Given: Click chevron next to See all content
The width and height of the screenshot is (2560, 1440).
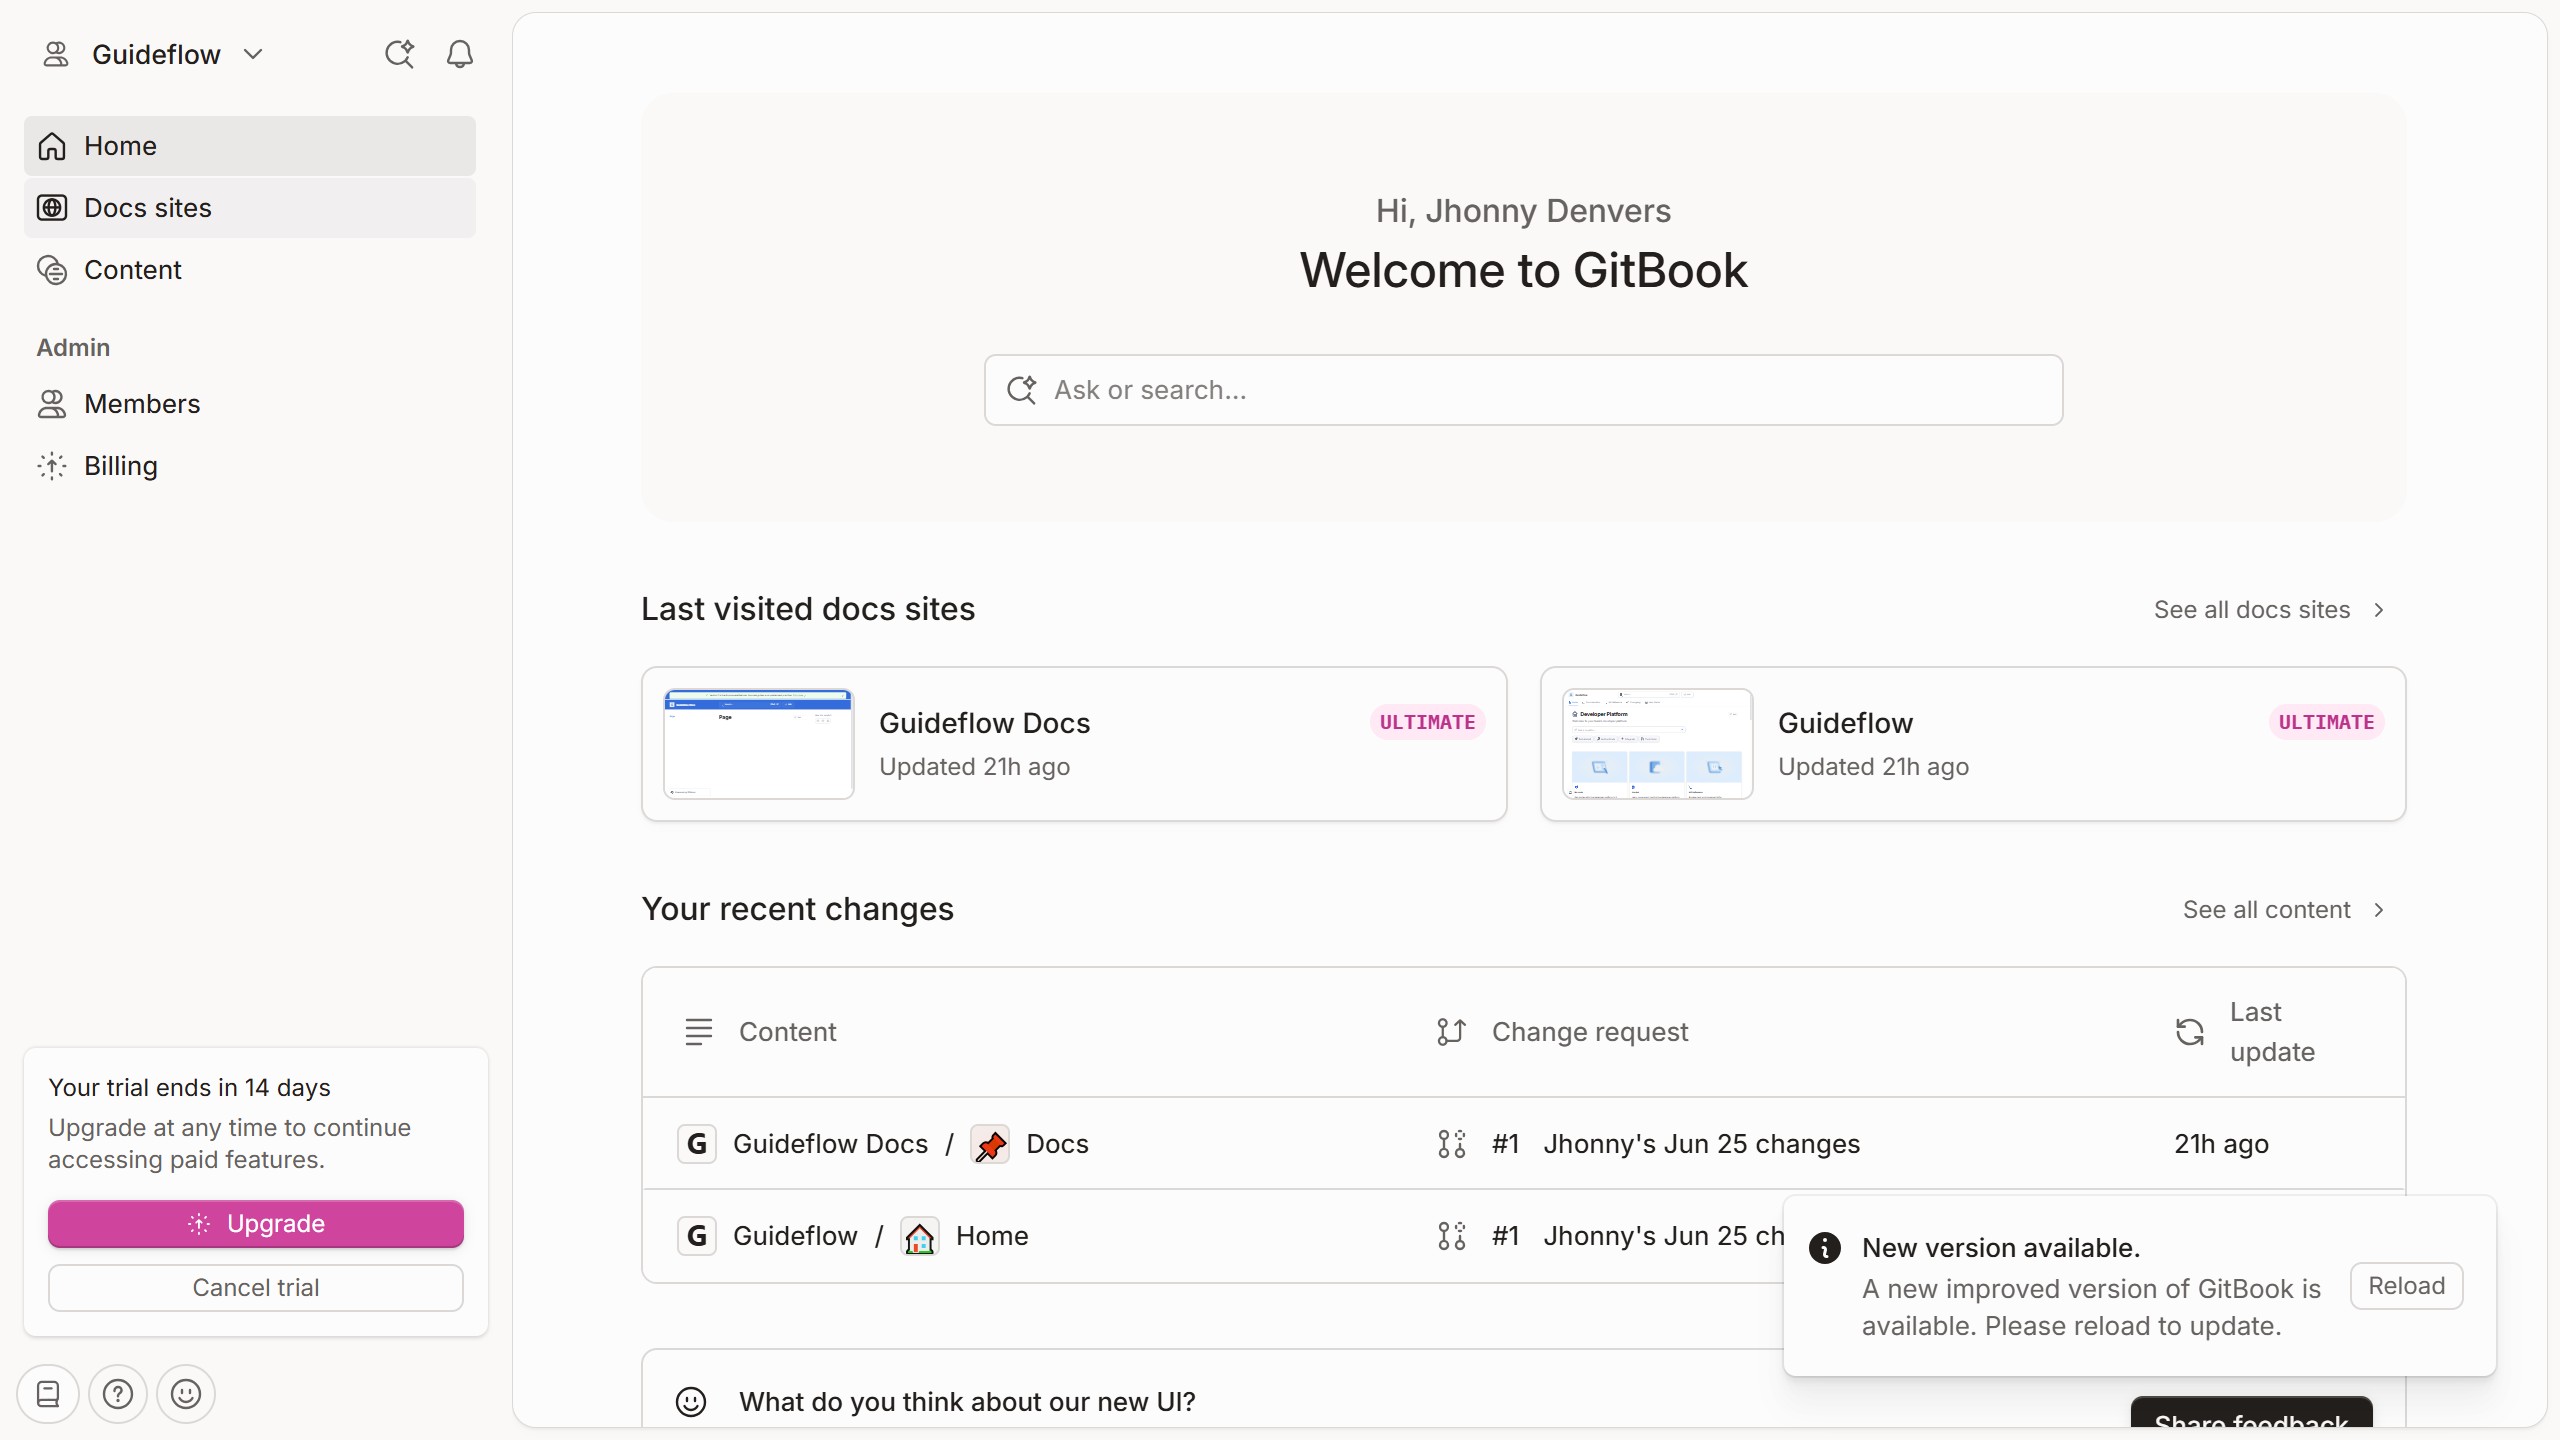Looking at the screenshot, I should point(2379,910).
